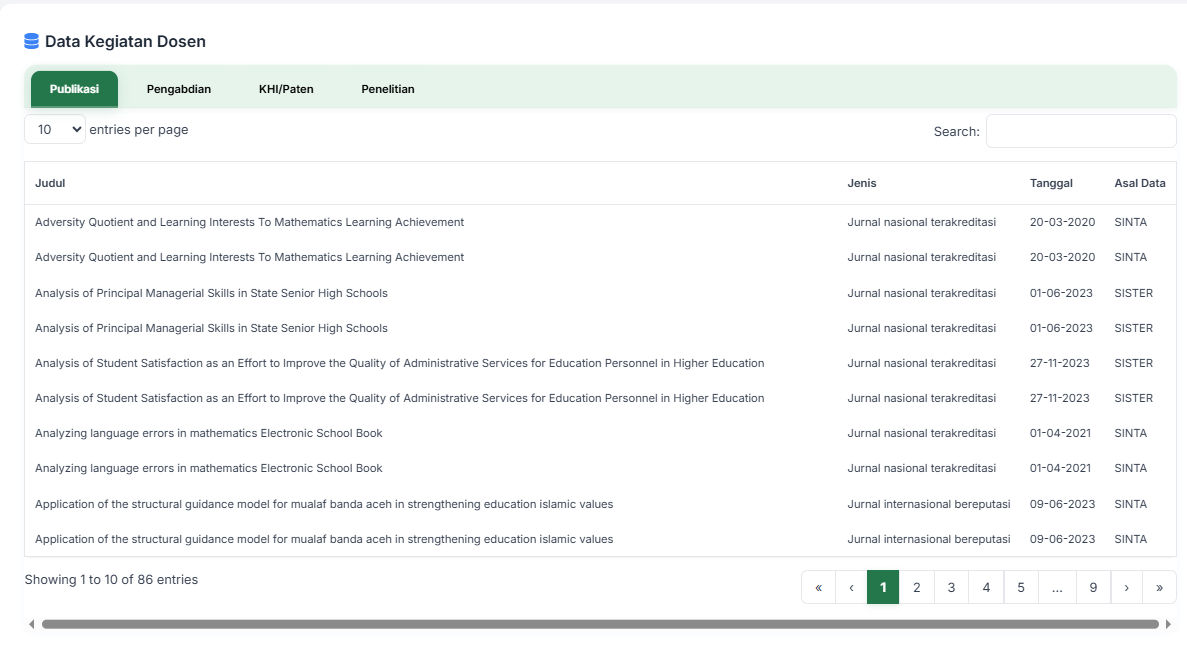
Task: Click first date cell "27-11-2023"
Action: pos(1060,363)
